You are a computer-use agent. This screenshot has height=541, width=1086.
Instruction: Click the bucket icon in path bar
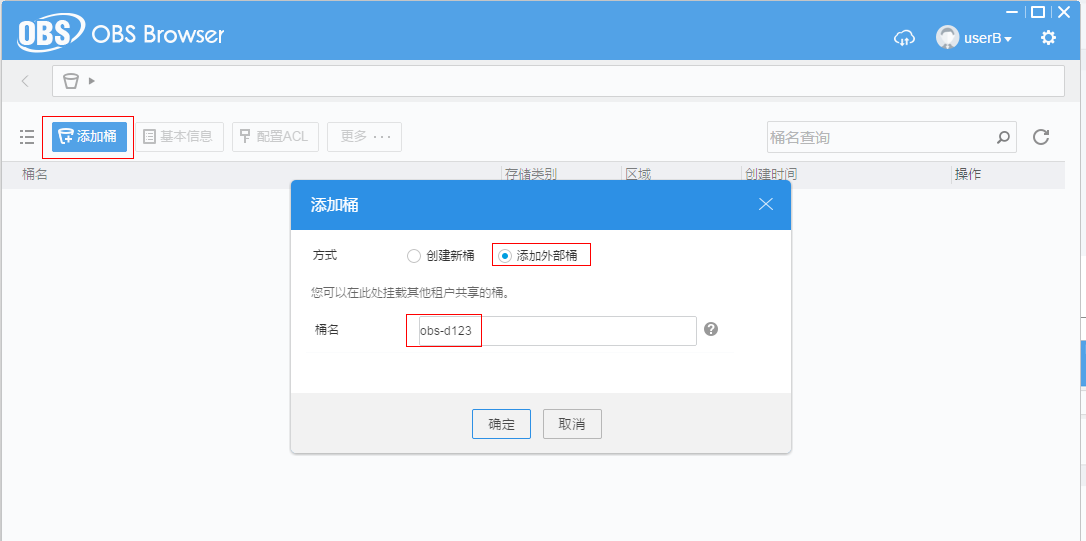pyautogui.click(x=71, y=81)
